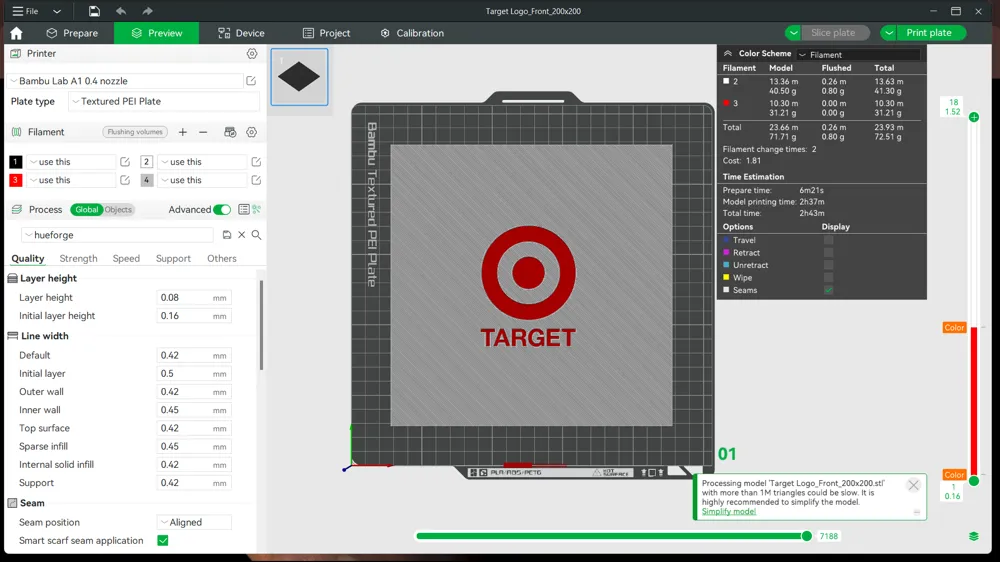Search process settings magnifier icon

point(256,235)
